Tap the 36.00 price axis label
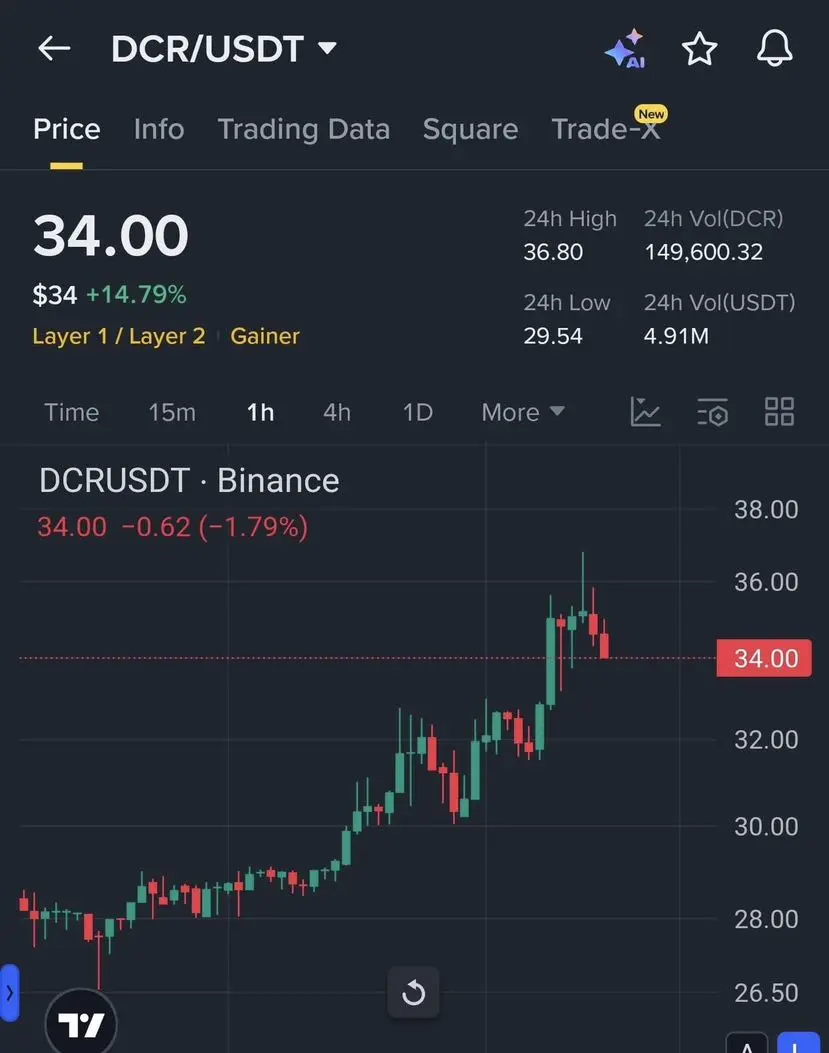Viewport: 829px width, 1053px height. click(x=766, y=582)
